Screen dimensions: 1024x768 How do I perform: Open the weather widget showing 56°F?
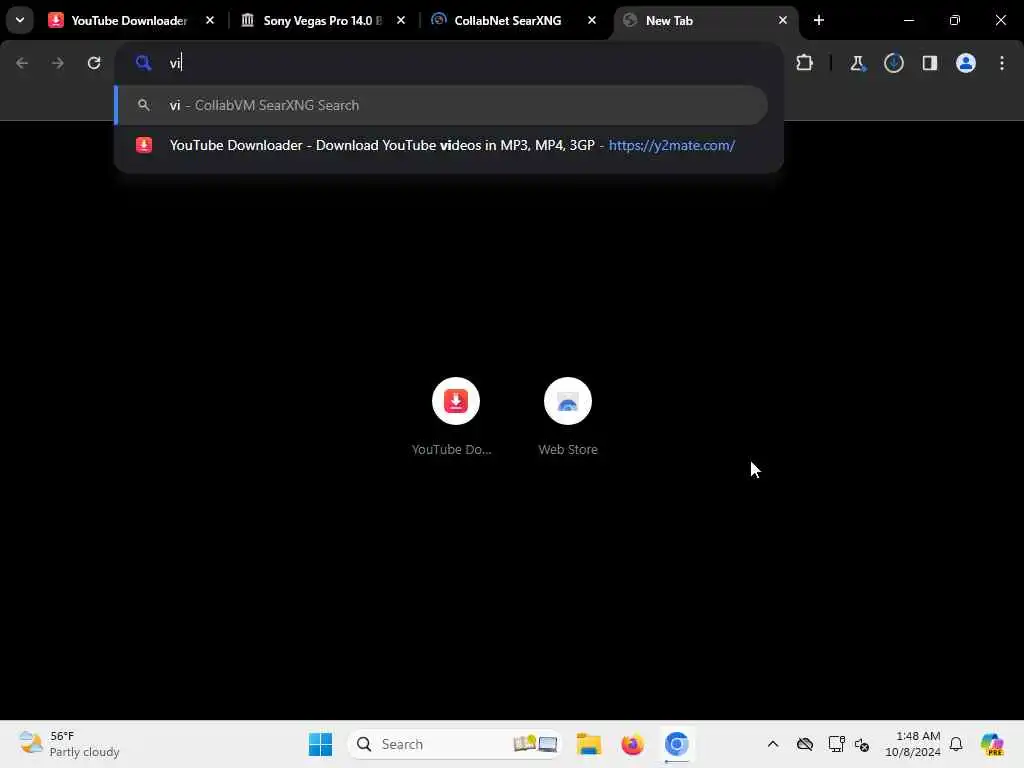(69, 744)
